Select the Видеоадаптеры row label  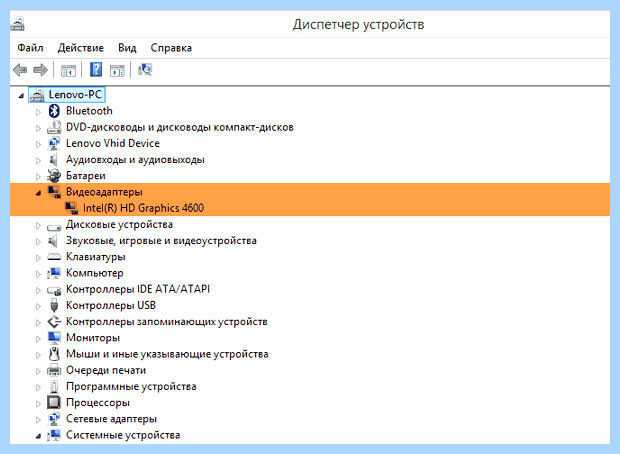104,192
